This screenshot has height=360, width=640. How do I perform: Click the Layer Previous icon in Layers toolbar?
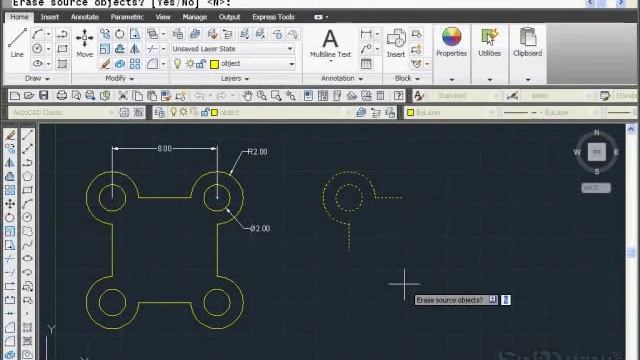(x=376, y=112)
